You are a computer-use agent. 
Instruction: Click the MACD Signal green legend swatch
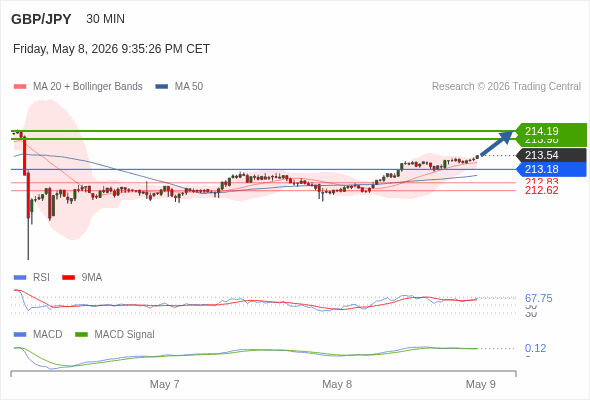pyautogui.click(x=81, y=335)
